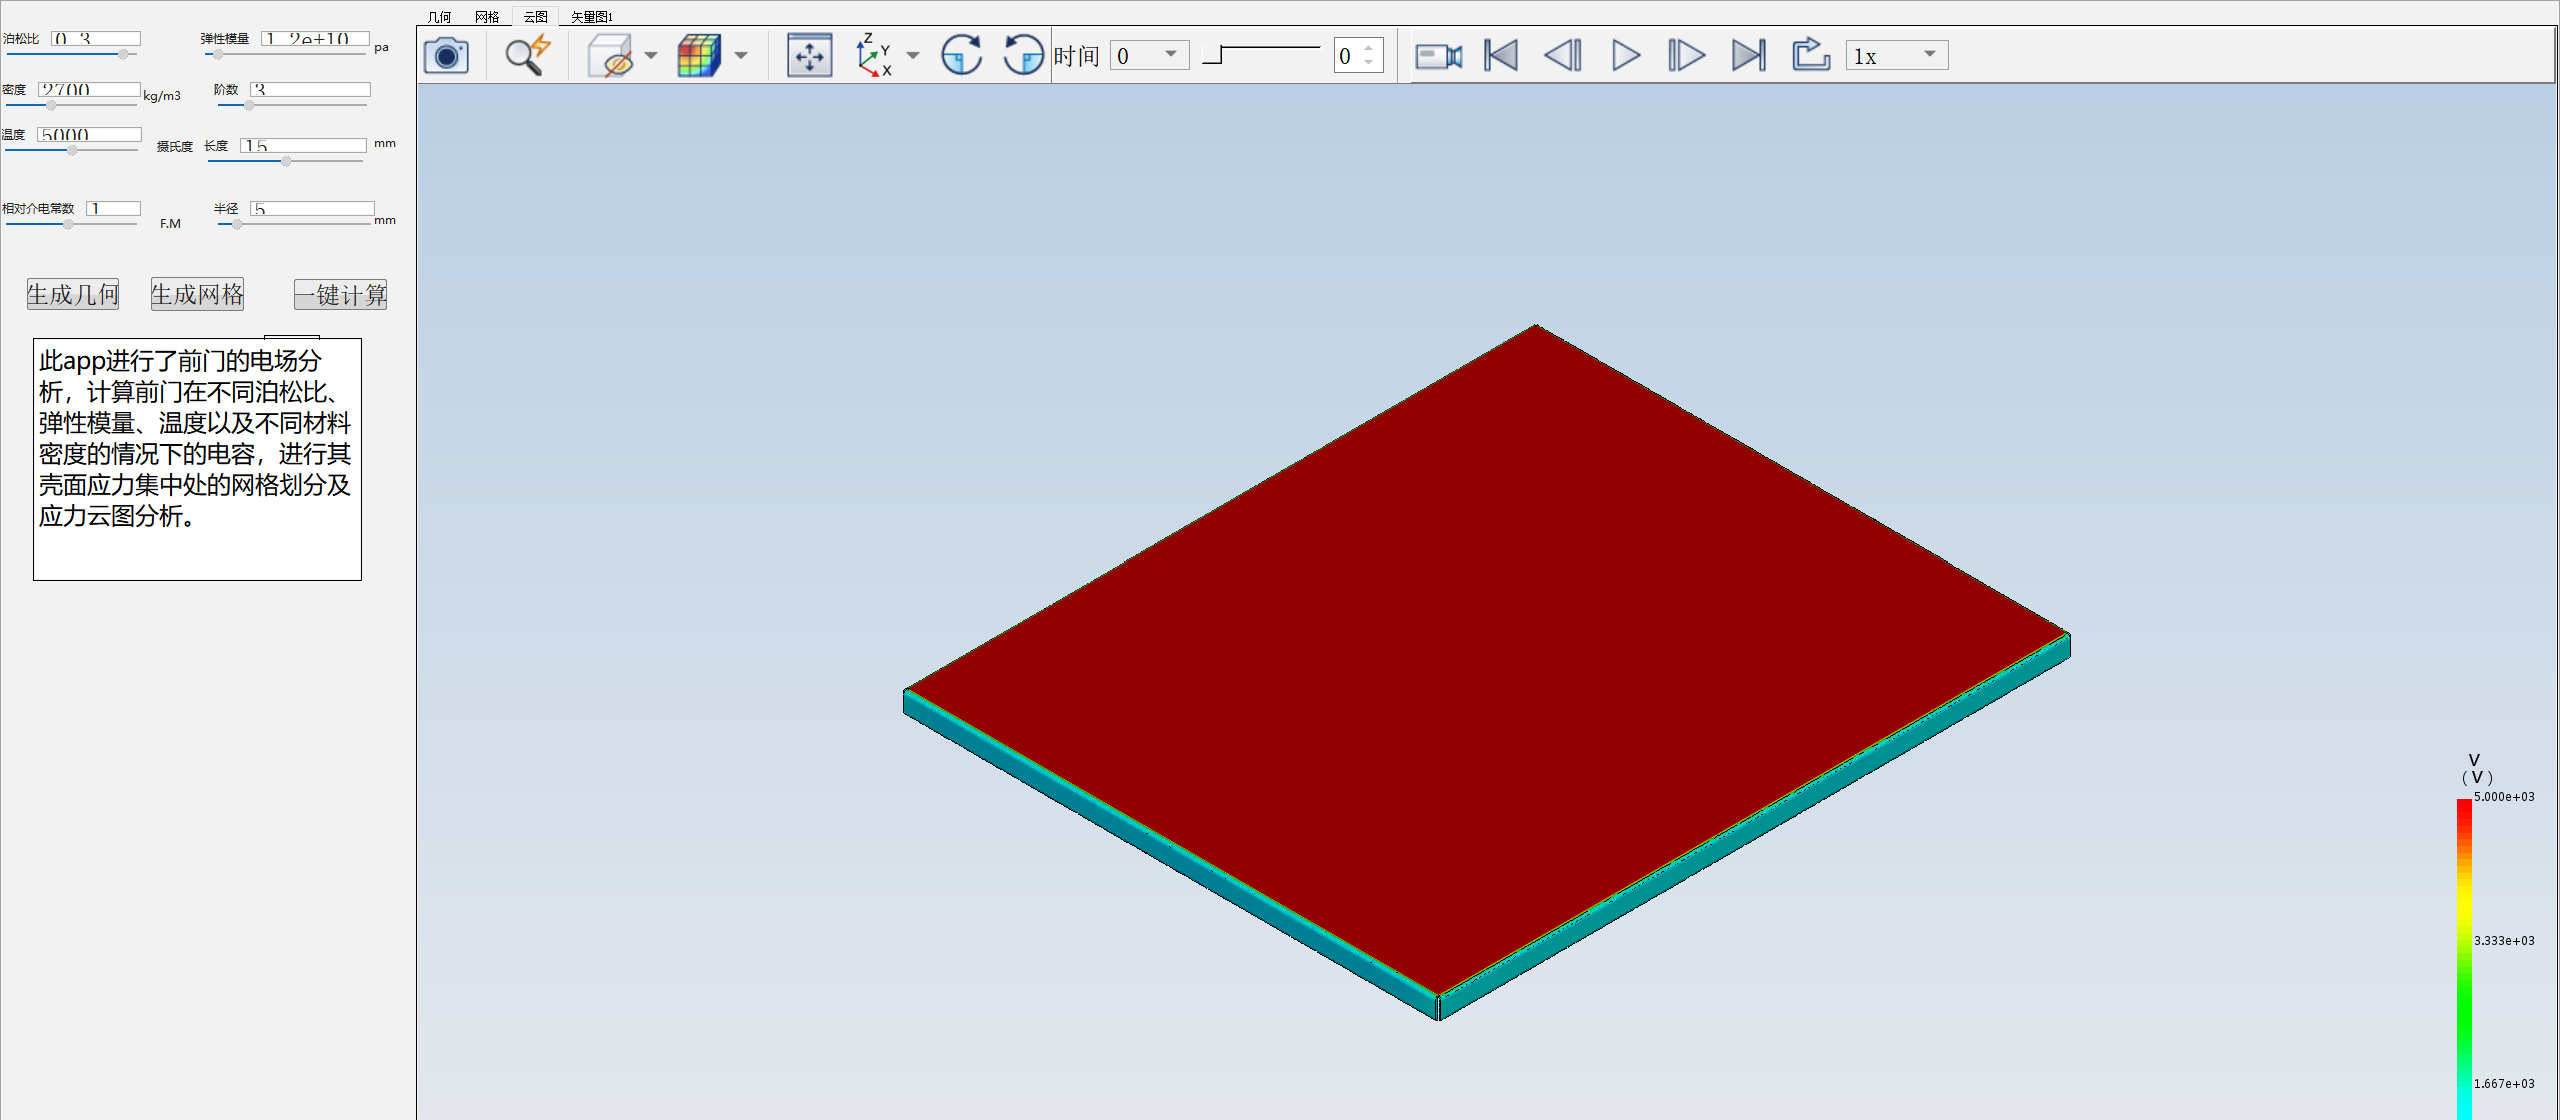2560x1120 pixels.
Task: Open the 时间 time dropdown
Action: [x=1149, y=55]
